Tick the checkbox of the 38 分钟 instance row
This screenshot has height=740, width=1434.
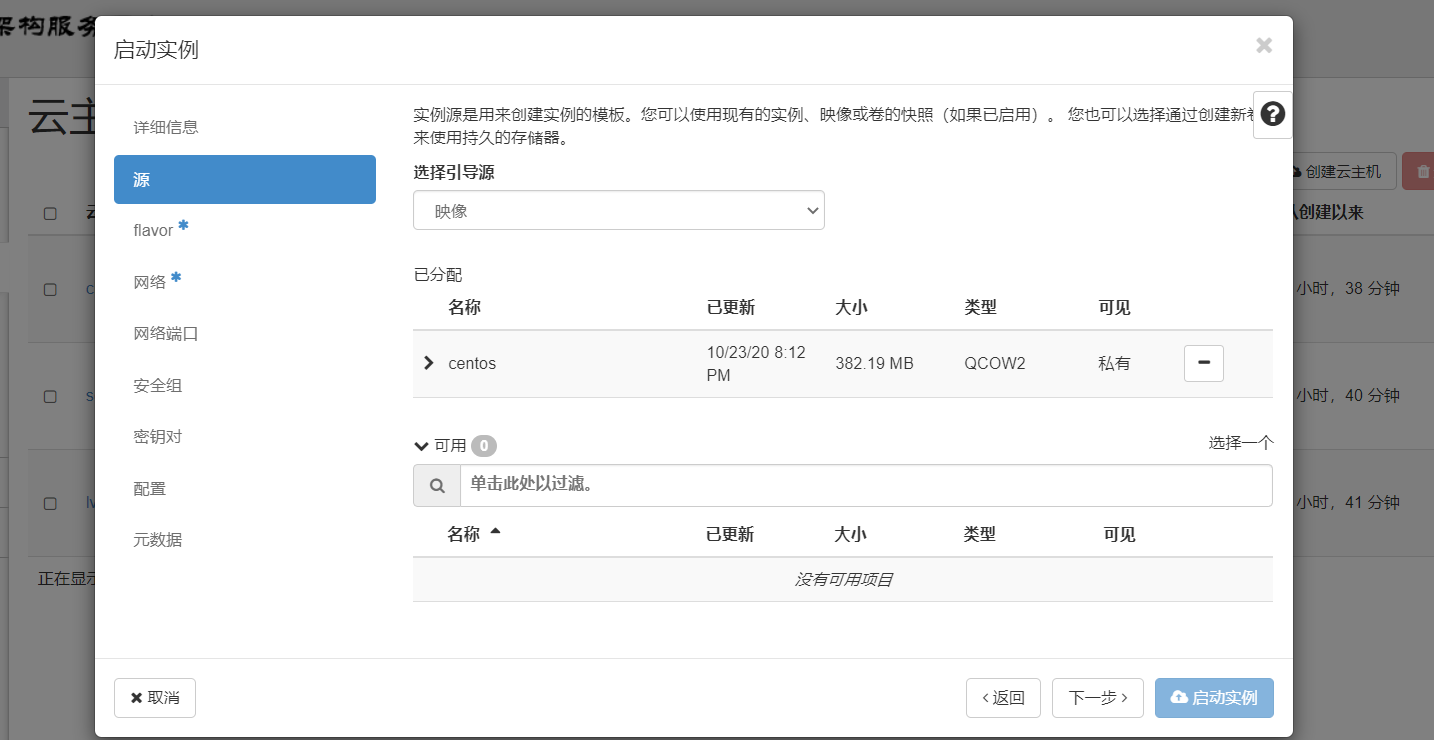click(50, 289)
